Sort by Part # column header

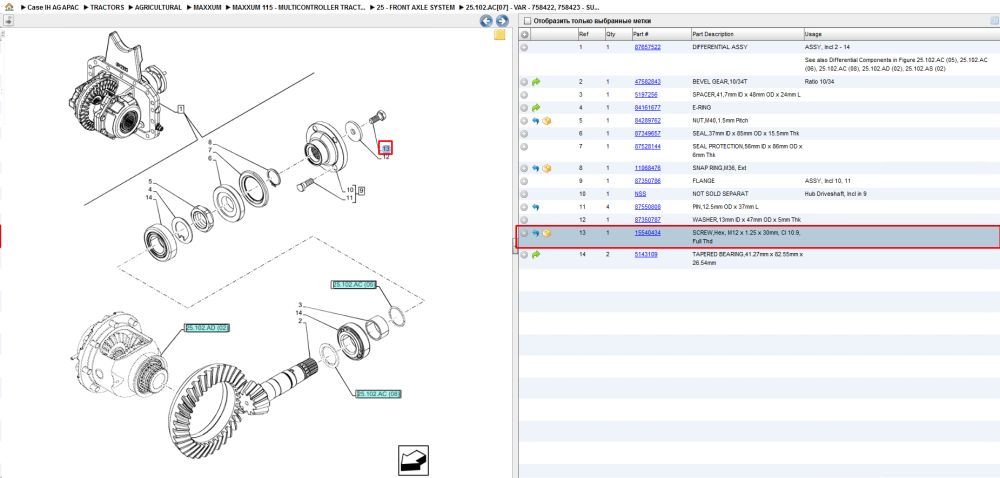click(x=660, y=34)
